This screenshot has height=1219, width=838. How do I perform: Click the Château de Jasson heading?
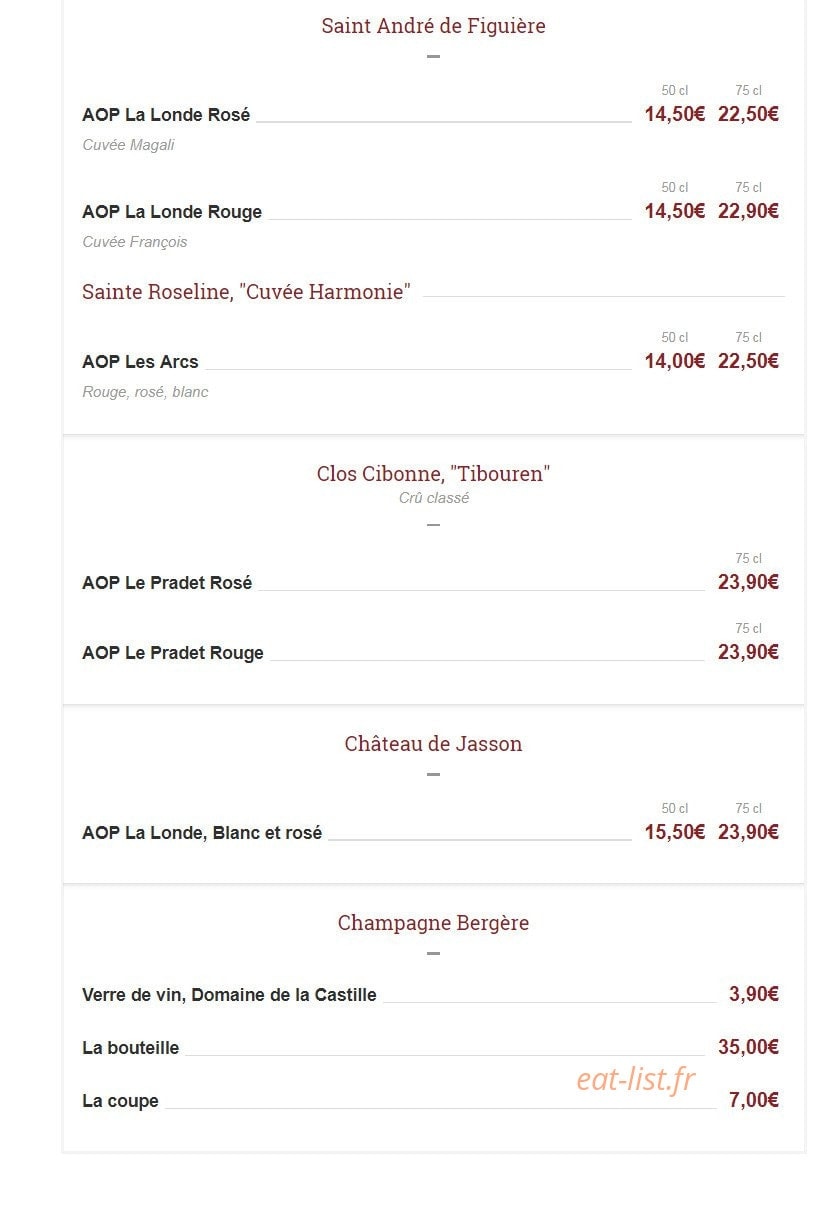point(433,744)
